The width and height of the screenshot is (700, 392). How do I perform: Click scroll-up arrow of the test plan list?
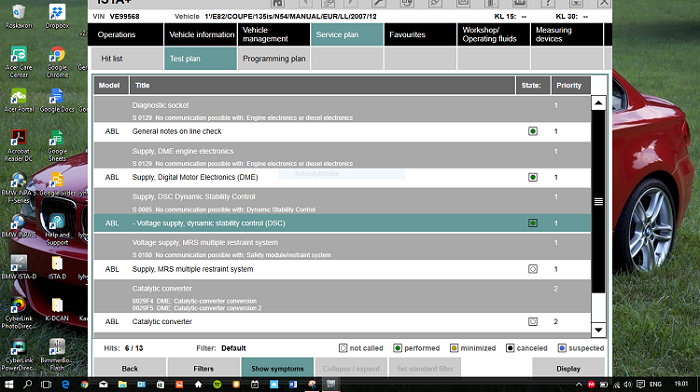pyautogui.click(x=599, y=103)
